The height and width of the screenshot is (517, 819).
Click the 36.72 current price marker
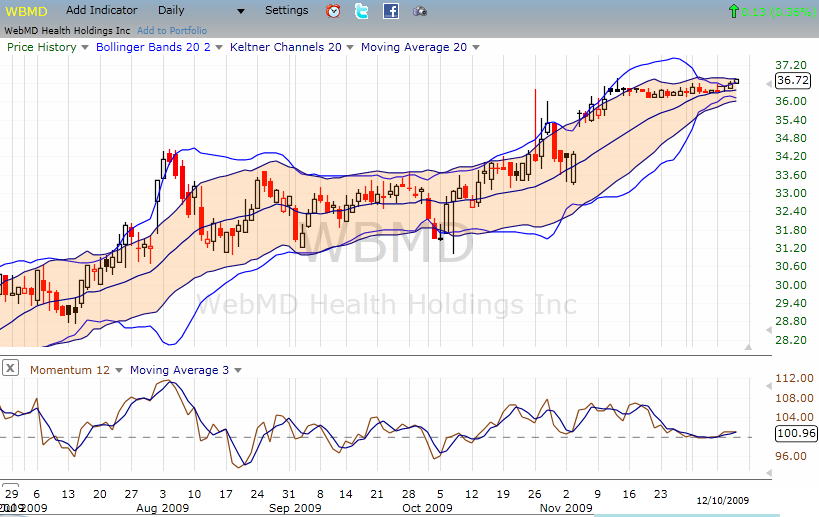point(792,80)
